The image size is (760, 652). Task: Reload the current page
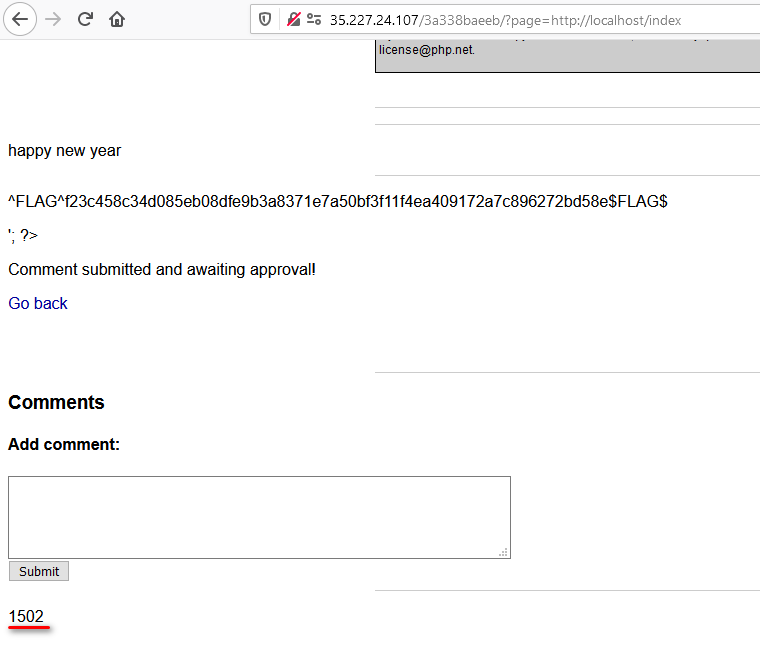86,19
